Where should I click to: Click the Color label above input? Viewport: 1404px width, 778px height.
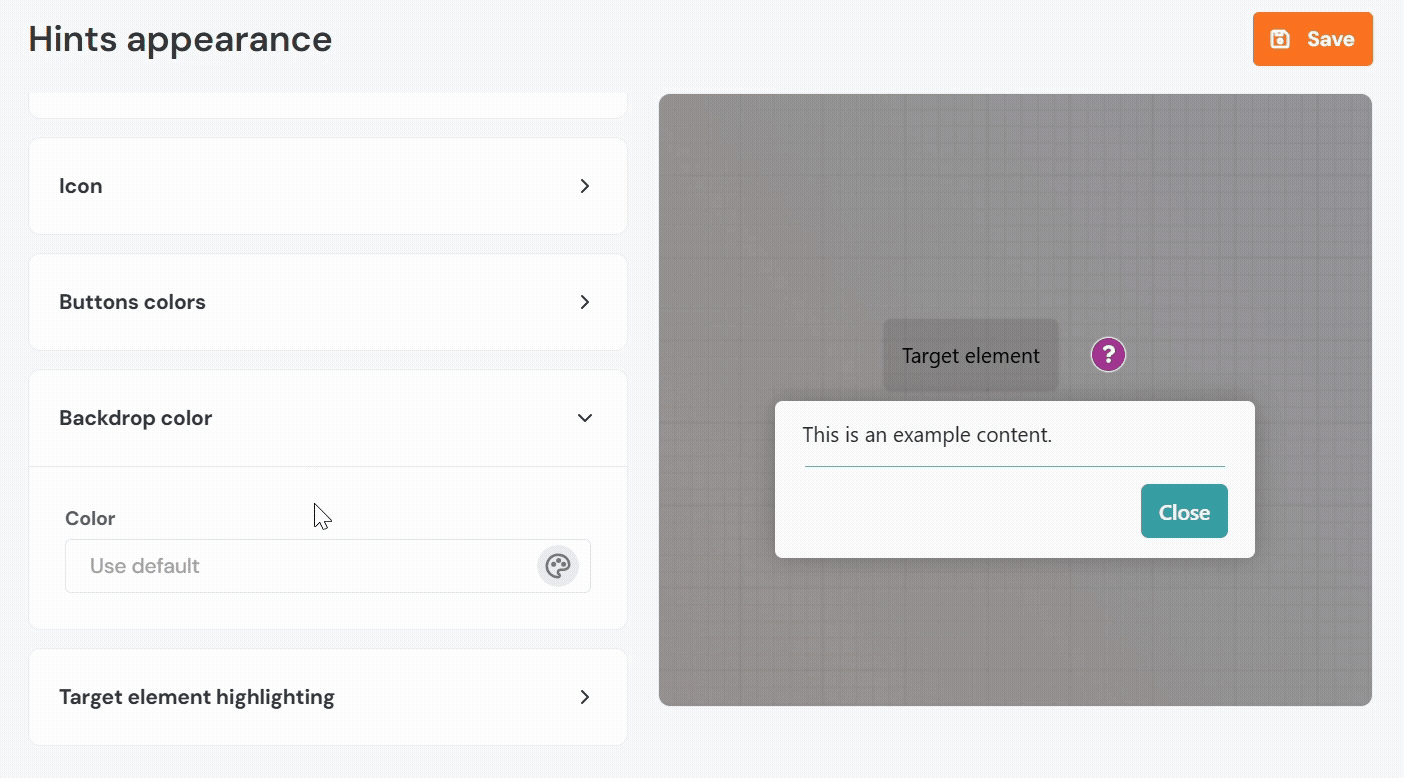[90, 518]
